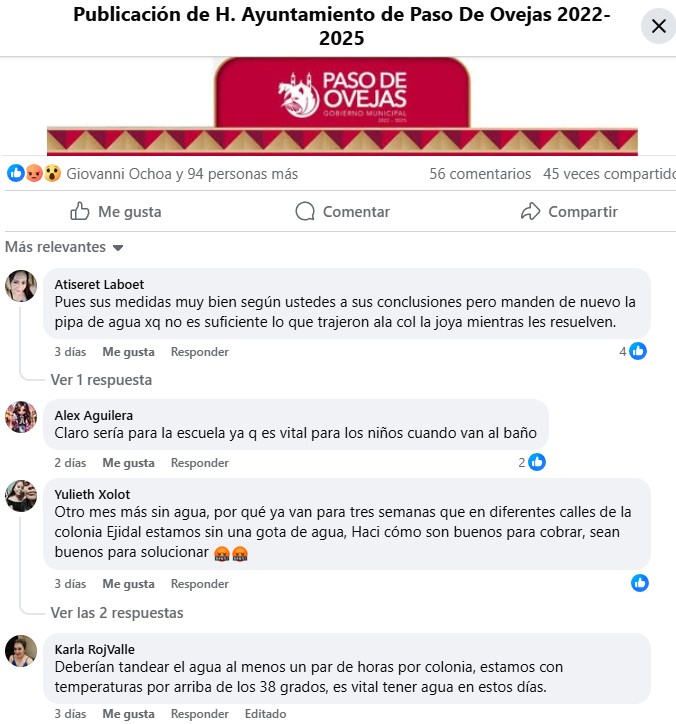View likes on Alex Aguilera's comment
Screen dimensions: 676x724
tap(532, 462)
